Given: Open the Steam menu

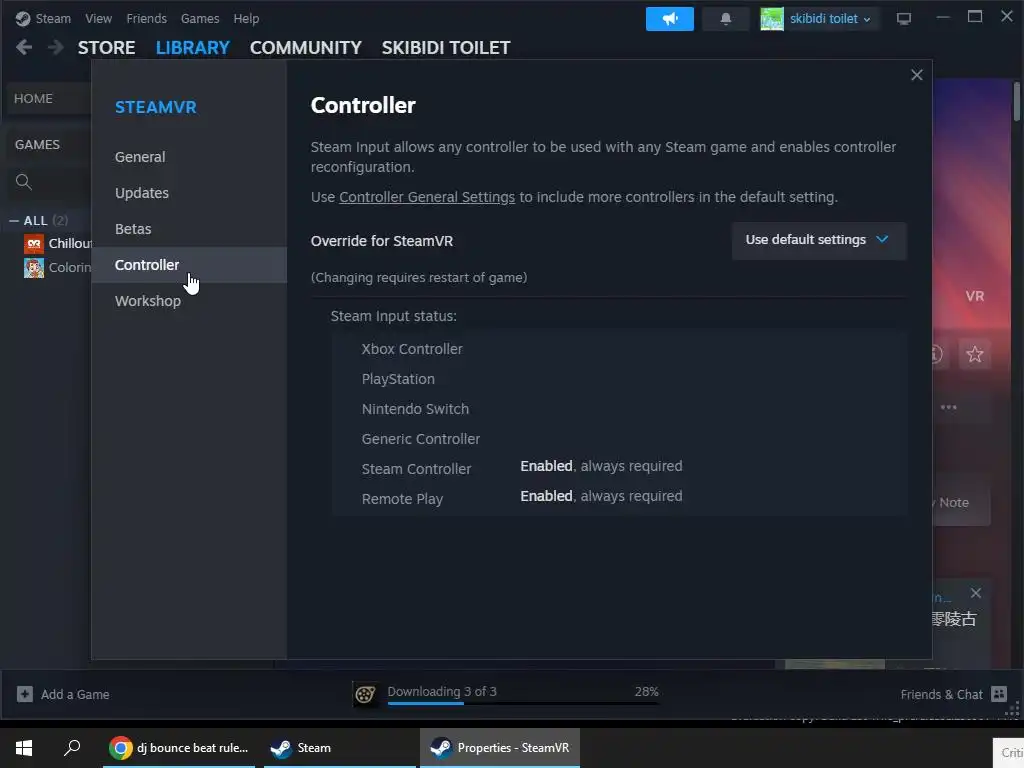Looking at the screenshot, I should tap(53, 18).
